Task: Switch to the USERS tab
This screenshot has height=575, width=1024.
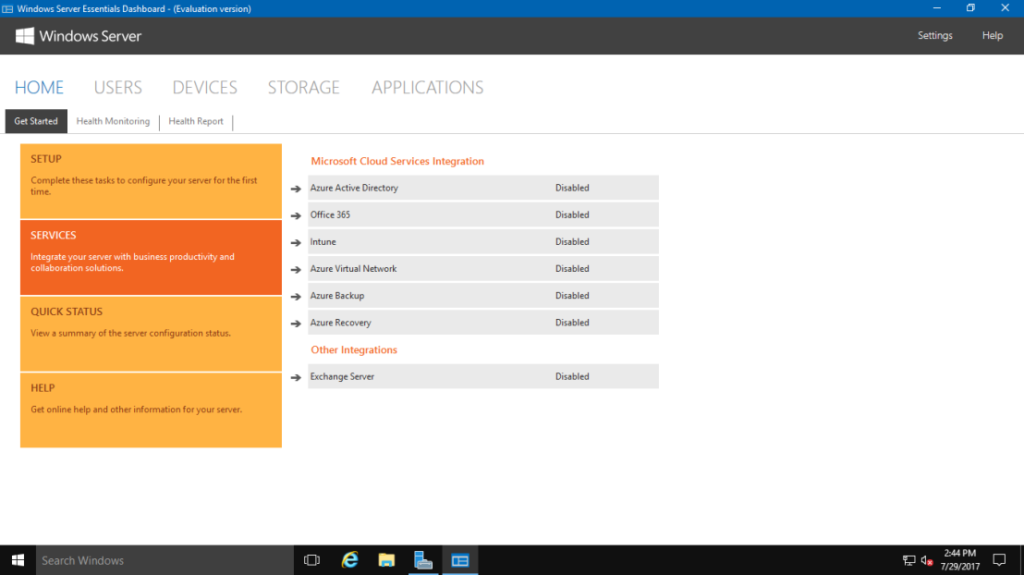Action: 118,88
